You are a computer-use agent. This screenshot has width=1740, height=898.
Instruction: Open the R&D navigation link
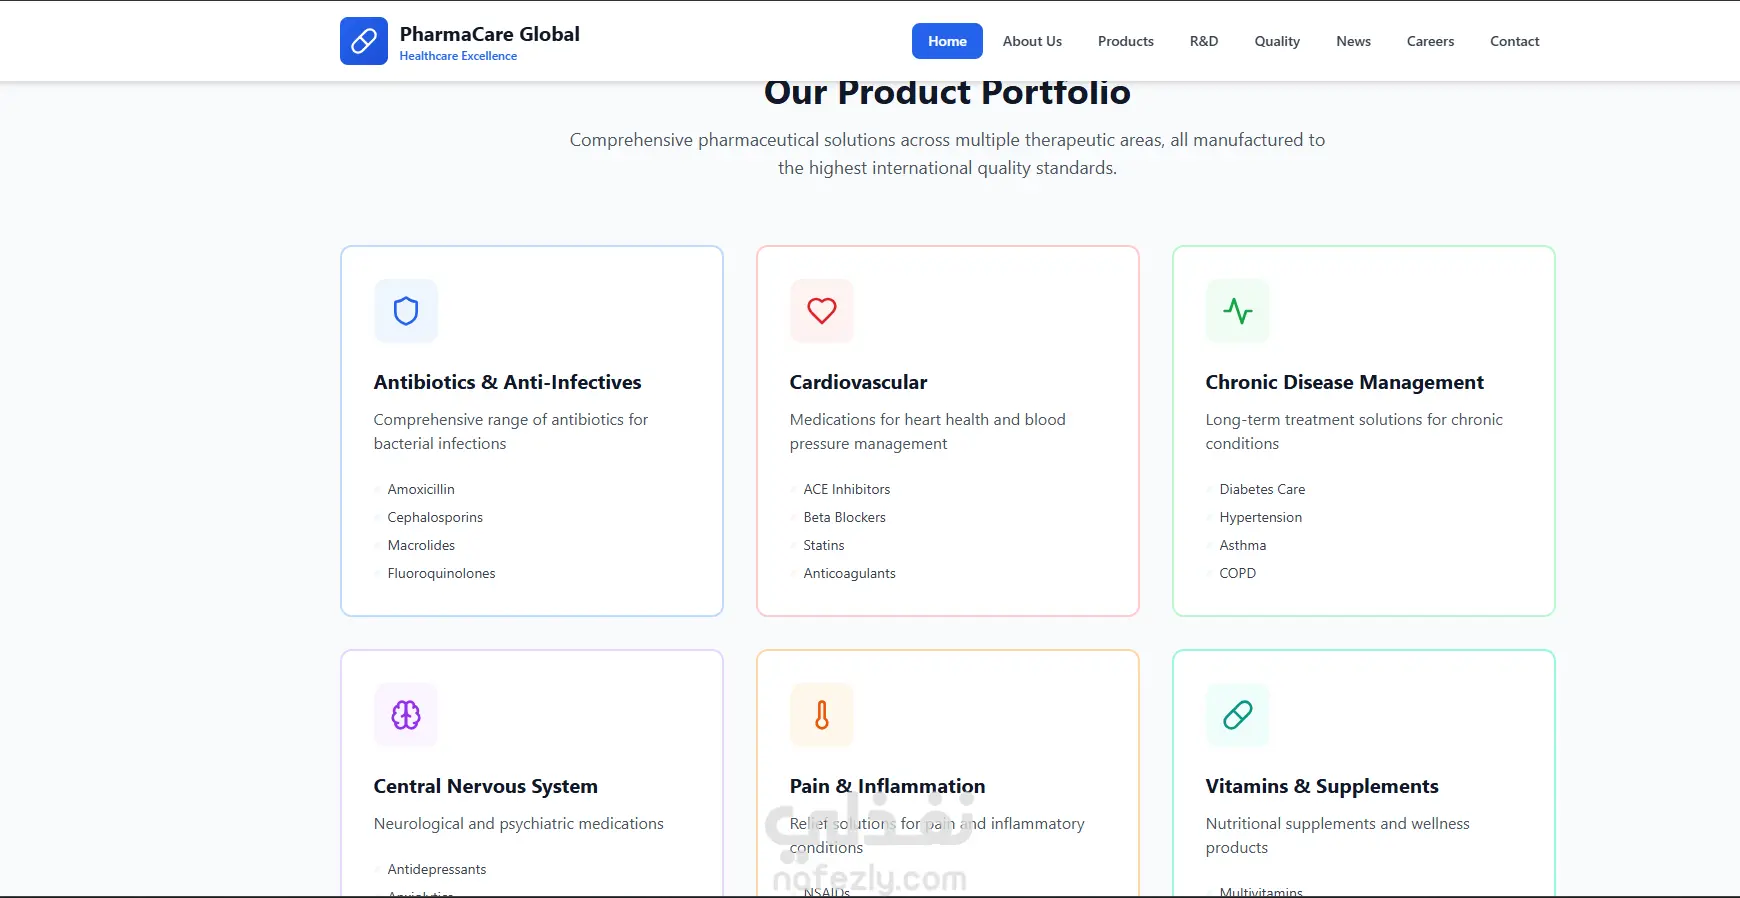coord(1204,41)
